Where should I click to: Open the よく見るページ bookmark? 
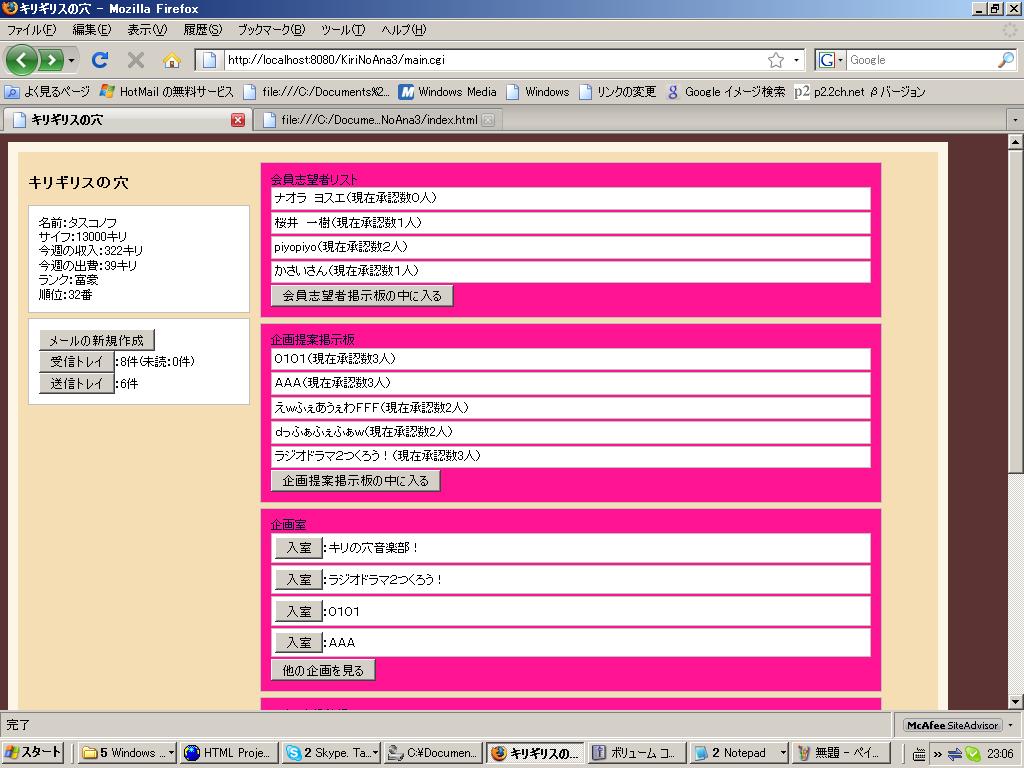pos(47,92)
